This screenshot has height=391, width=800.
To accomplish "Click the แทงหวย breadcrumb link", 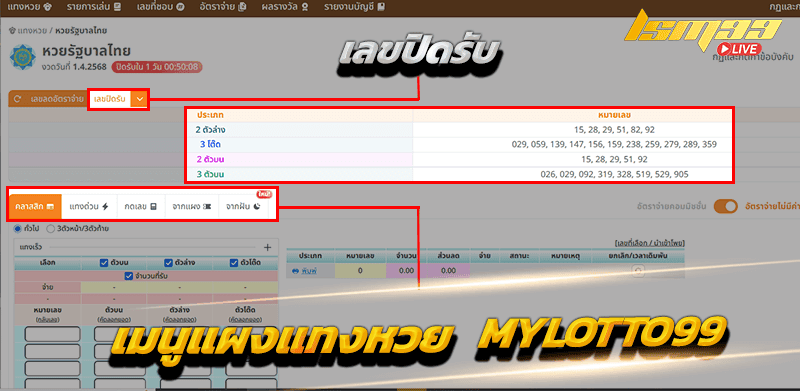I will tap(32, 31).
